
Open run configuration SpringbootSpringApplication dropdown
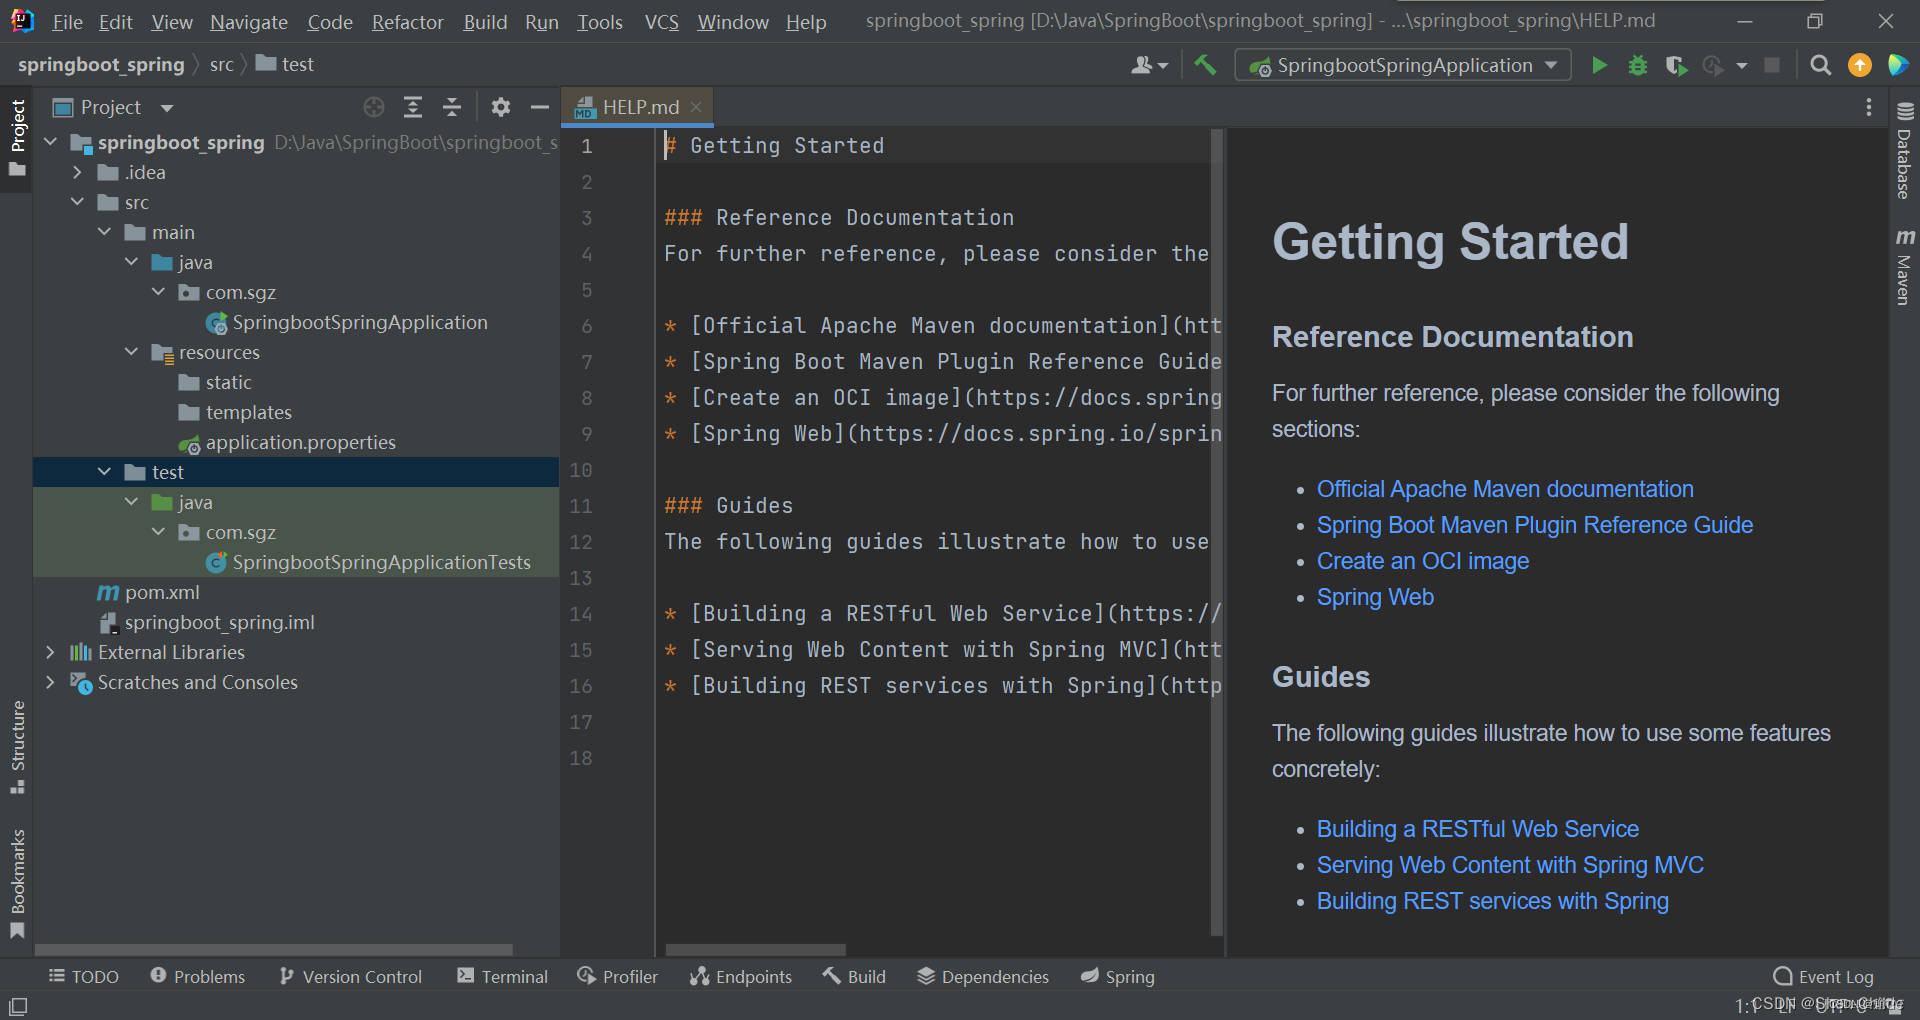[1404, 65]
